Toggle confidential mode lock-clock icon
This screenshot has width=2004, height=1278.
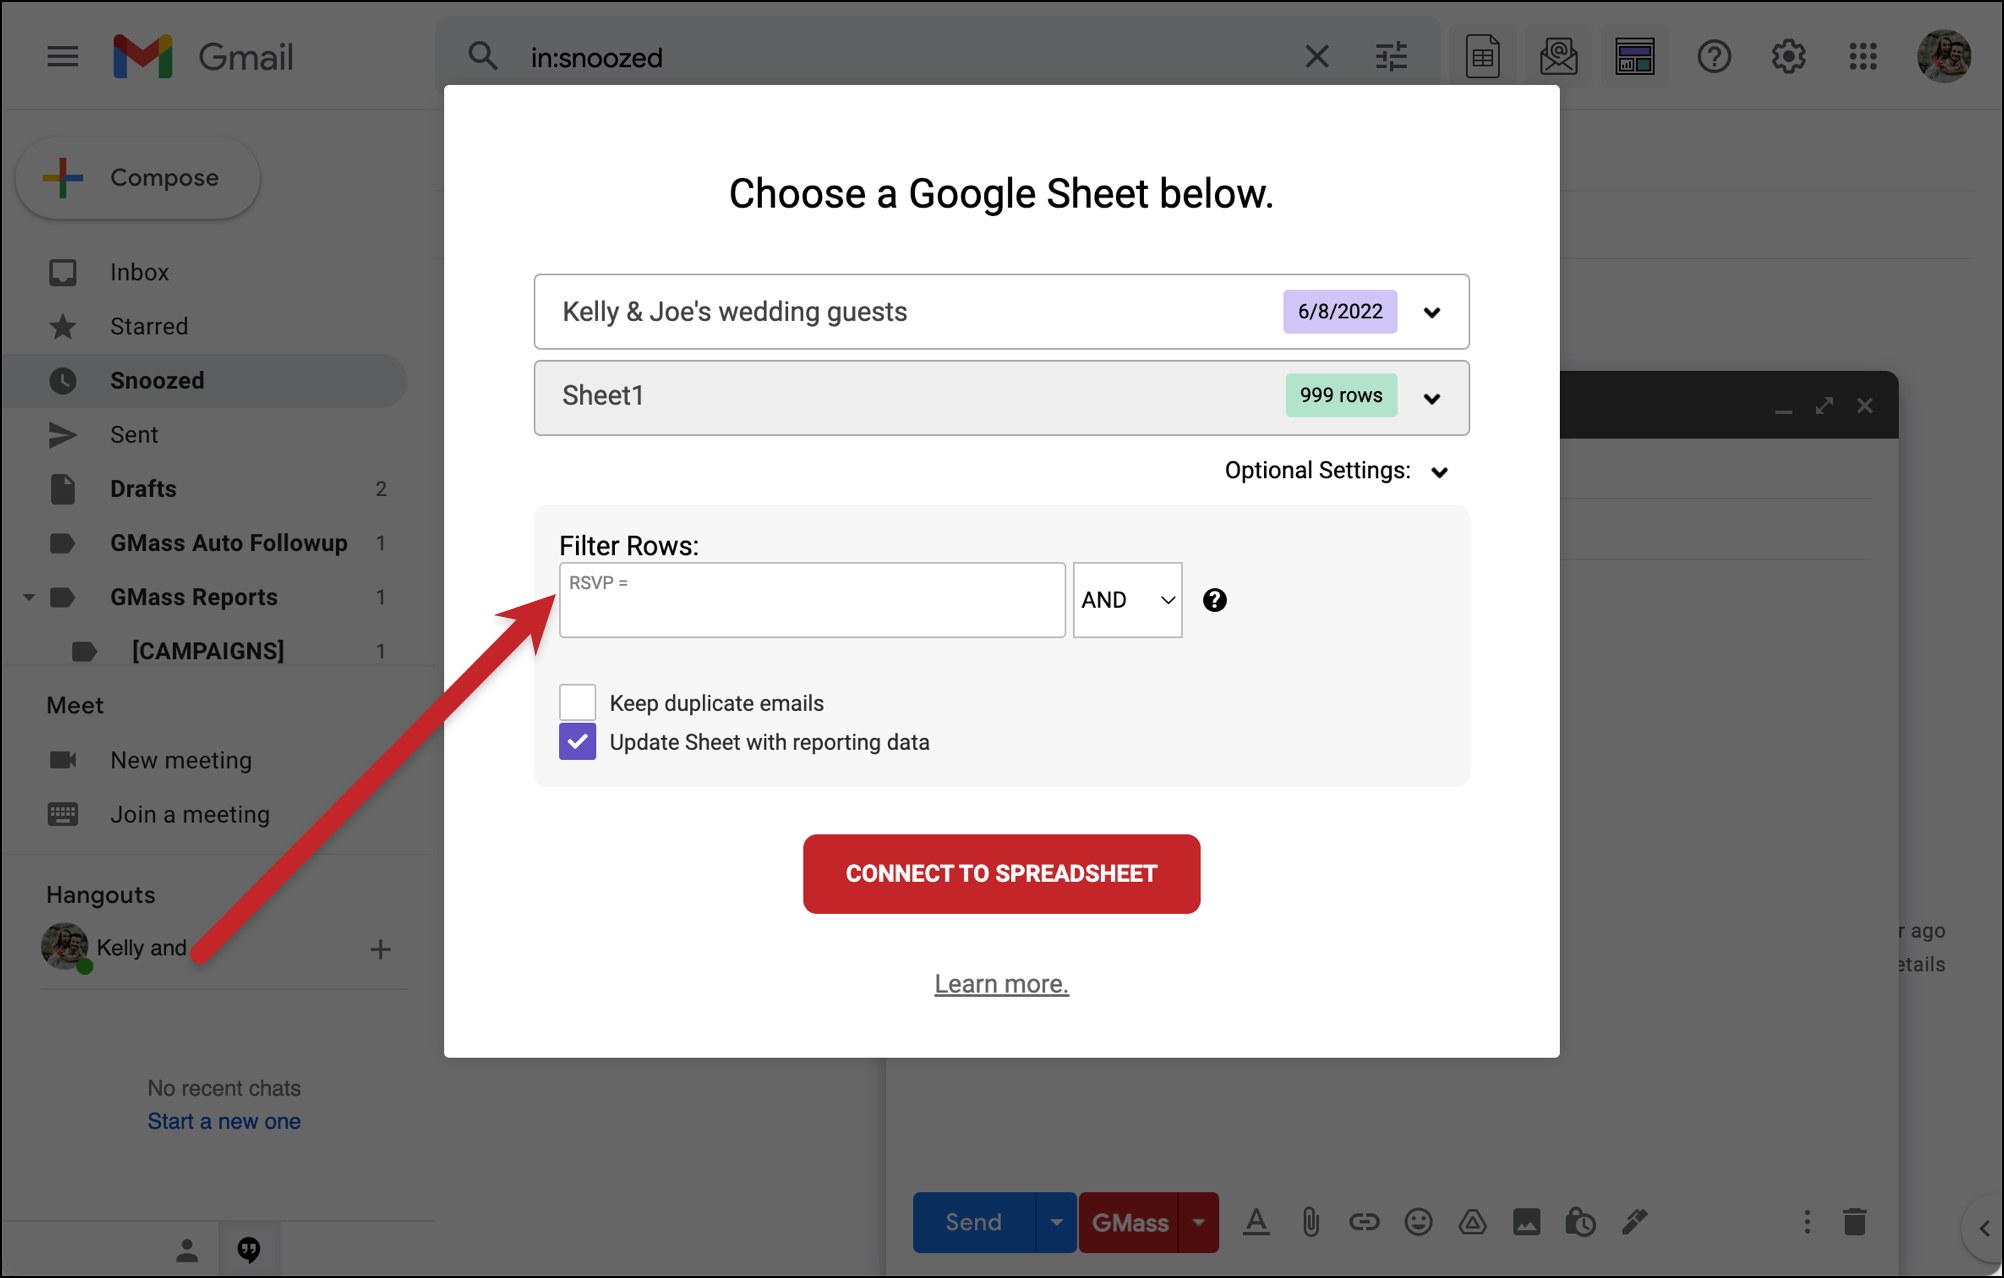click(1580, 1222)
